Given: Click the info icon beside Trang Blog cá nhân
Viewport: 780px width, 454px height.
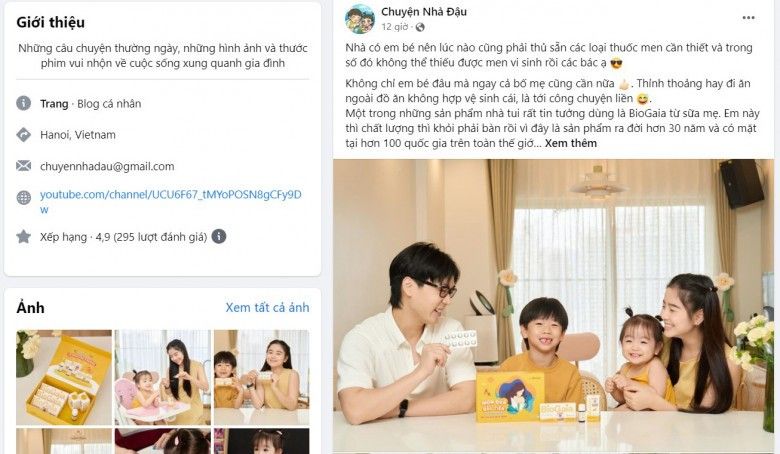Looking at the screenshot, I should pos(23,103).
